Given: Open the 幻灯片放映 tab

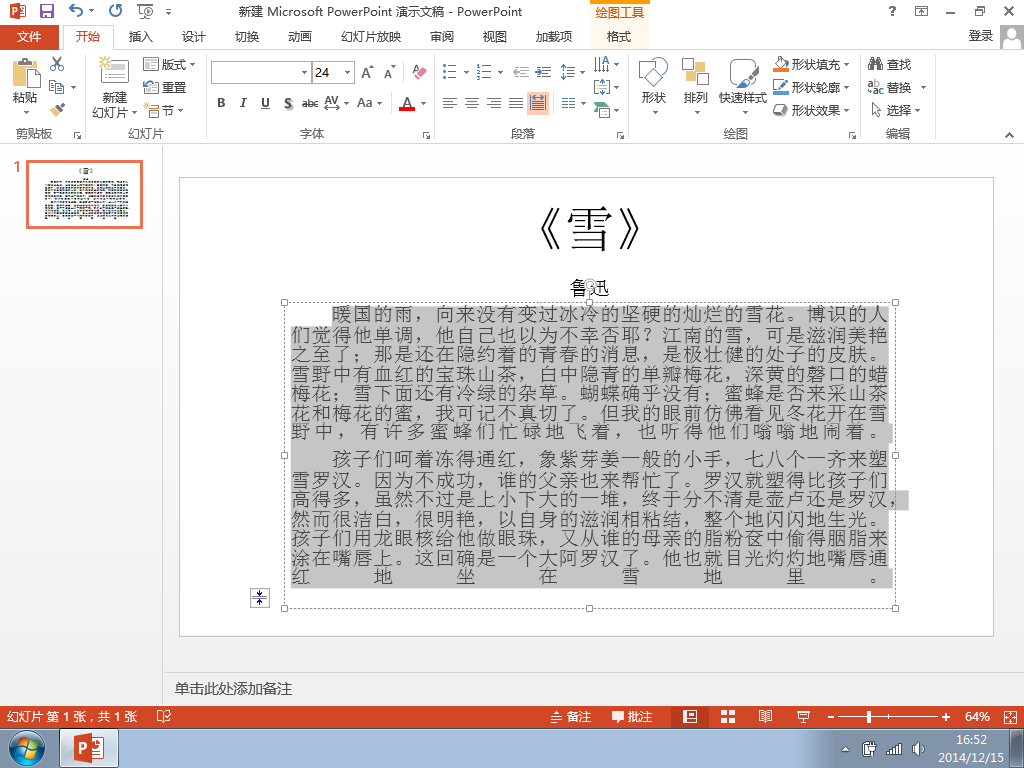Looking at the screenshot, I should 371,37.
